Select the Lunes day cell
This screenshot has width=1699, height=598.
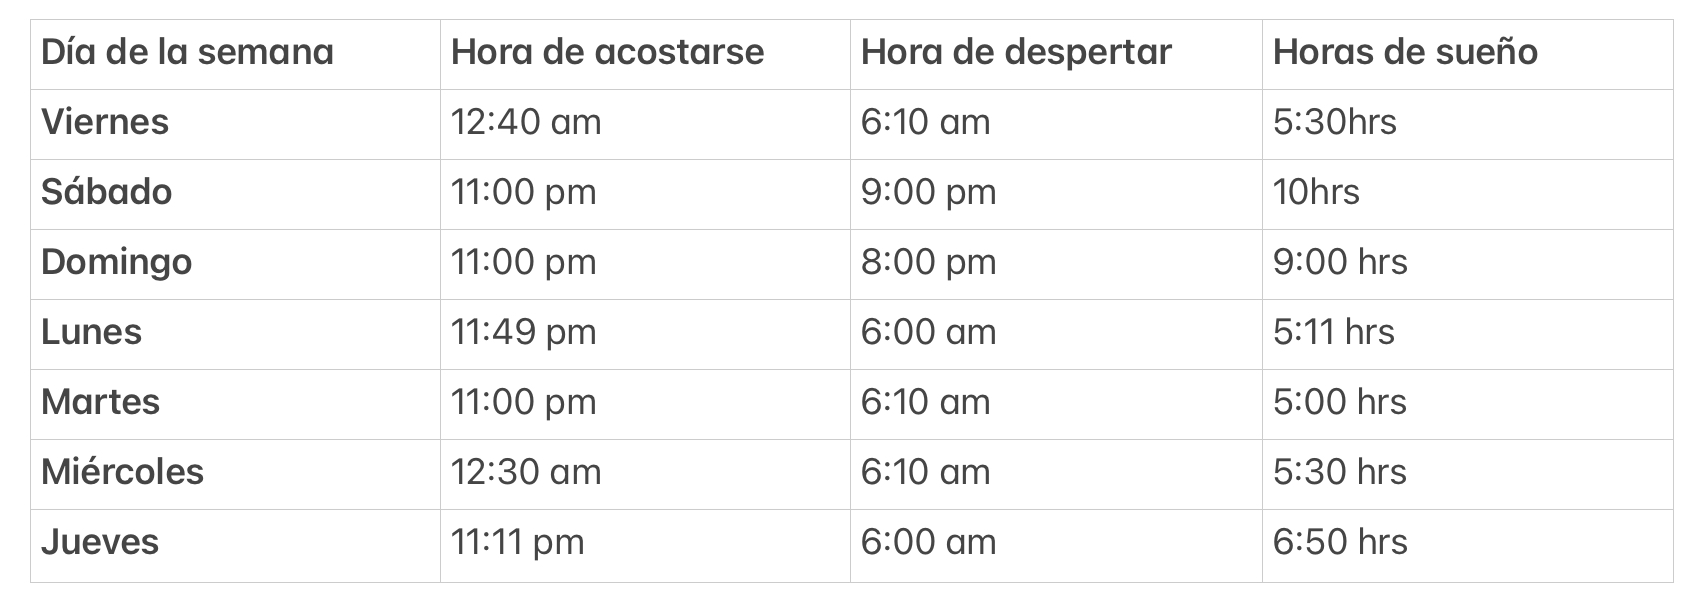tap(91, 332)
